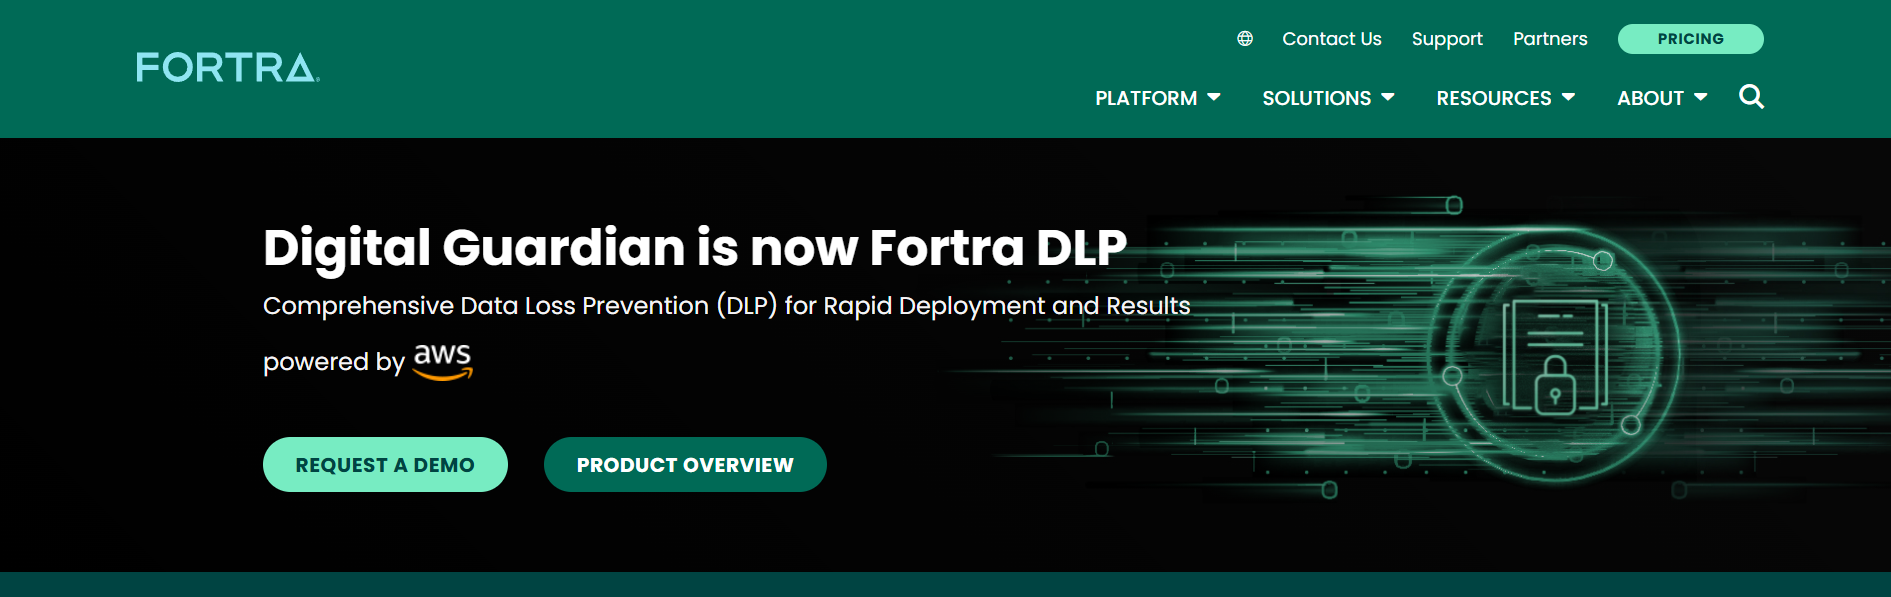The height and width of the screenshot is (597, 1891).
Task: Go to Contact Us
Action: tap(1332, 39)
